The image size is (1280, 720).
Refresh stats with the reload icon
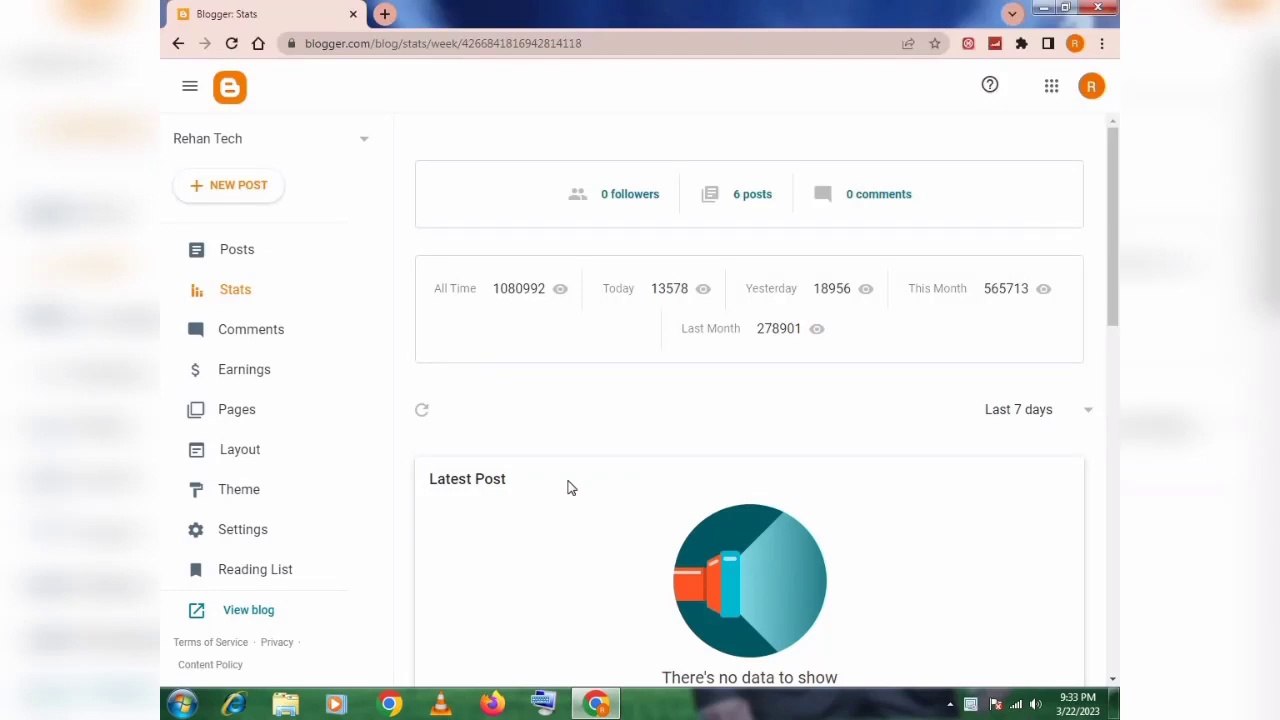click(422, 409)
